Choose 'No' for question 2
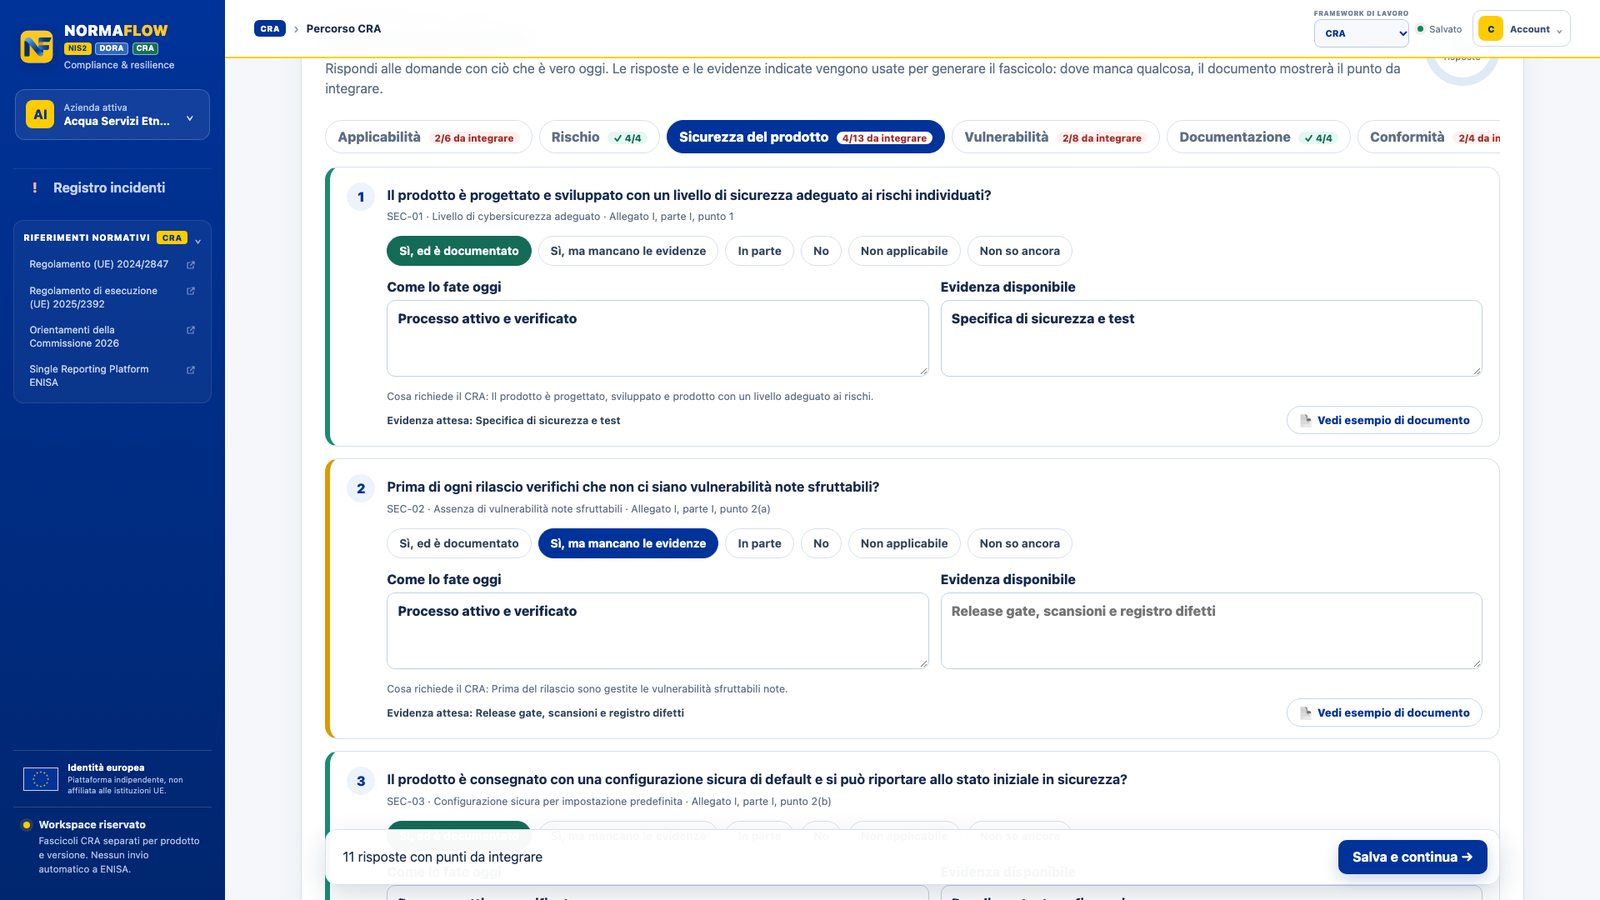This screenshot has height=900, width=1600. [x=821, y=543]
